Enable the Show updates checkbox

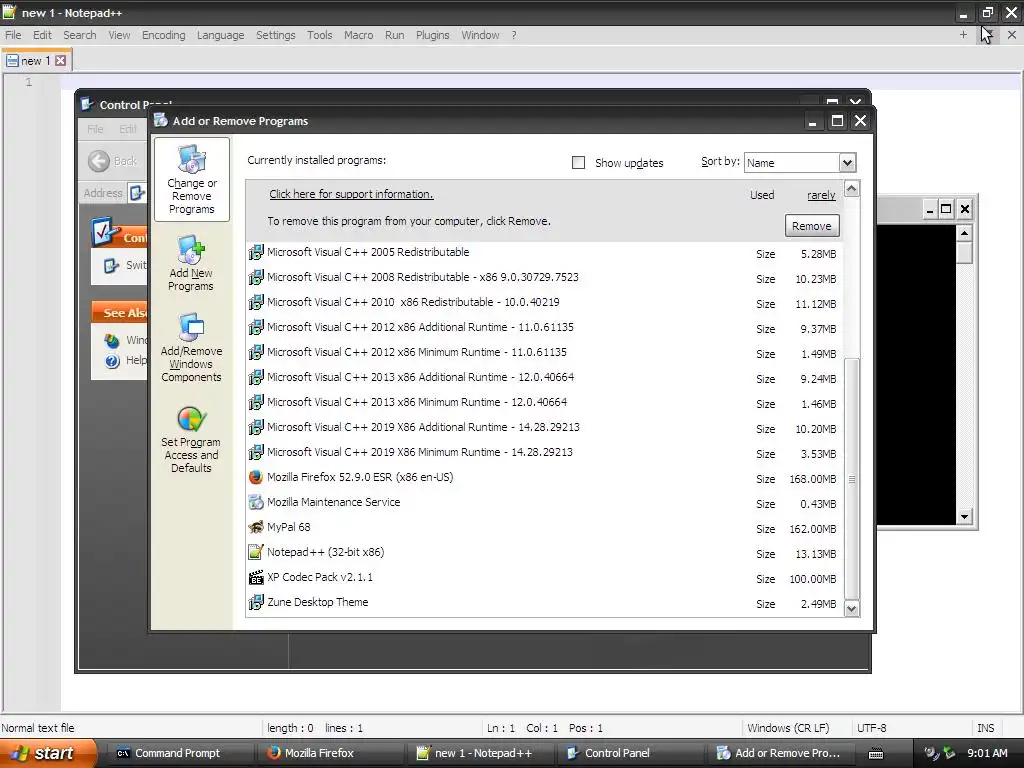coord(579,163)
